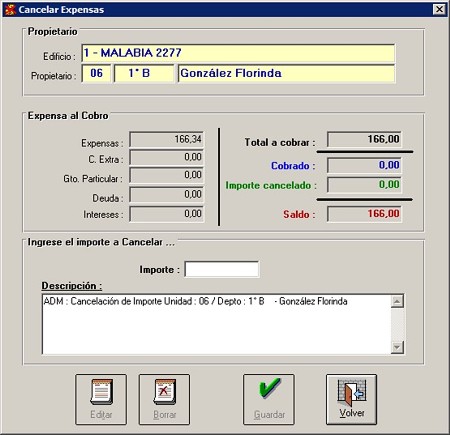Click the Editar notepad icon button
The image size is (450, 435).
[101, 399]
